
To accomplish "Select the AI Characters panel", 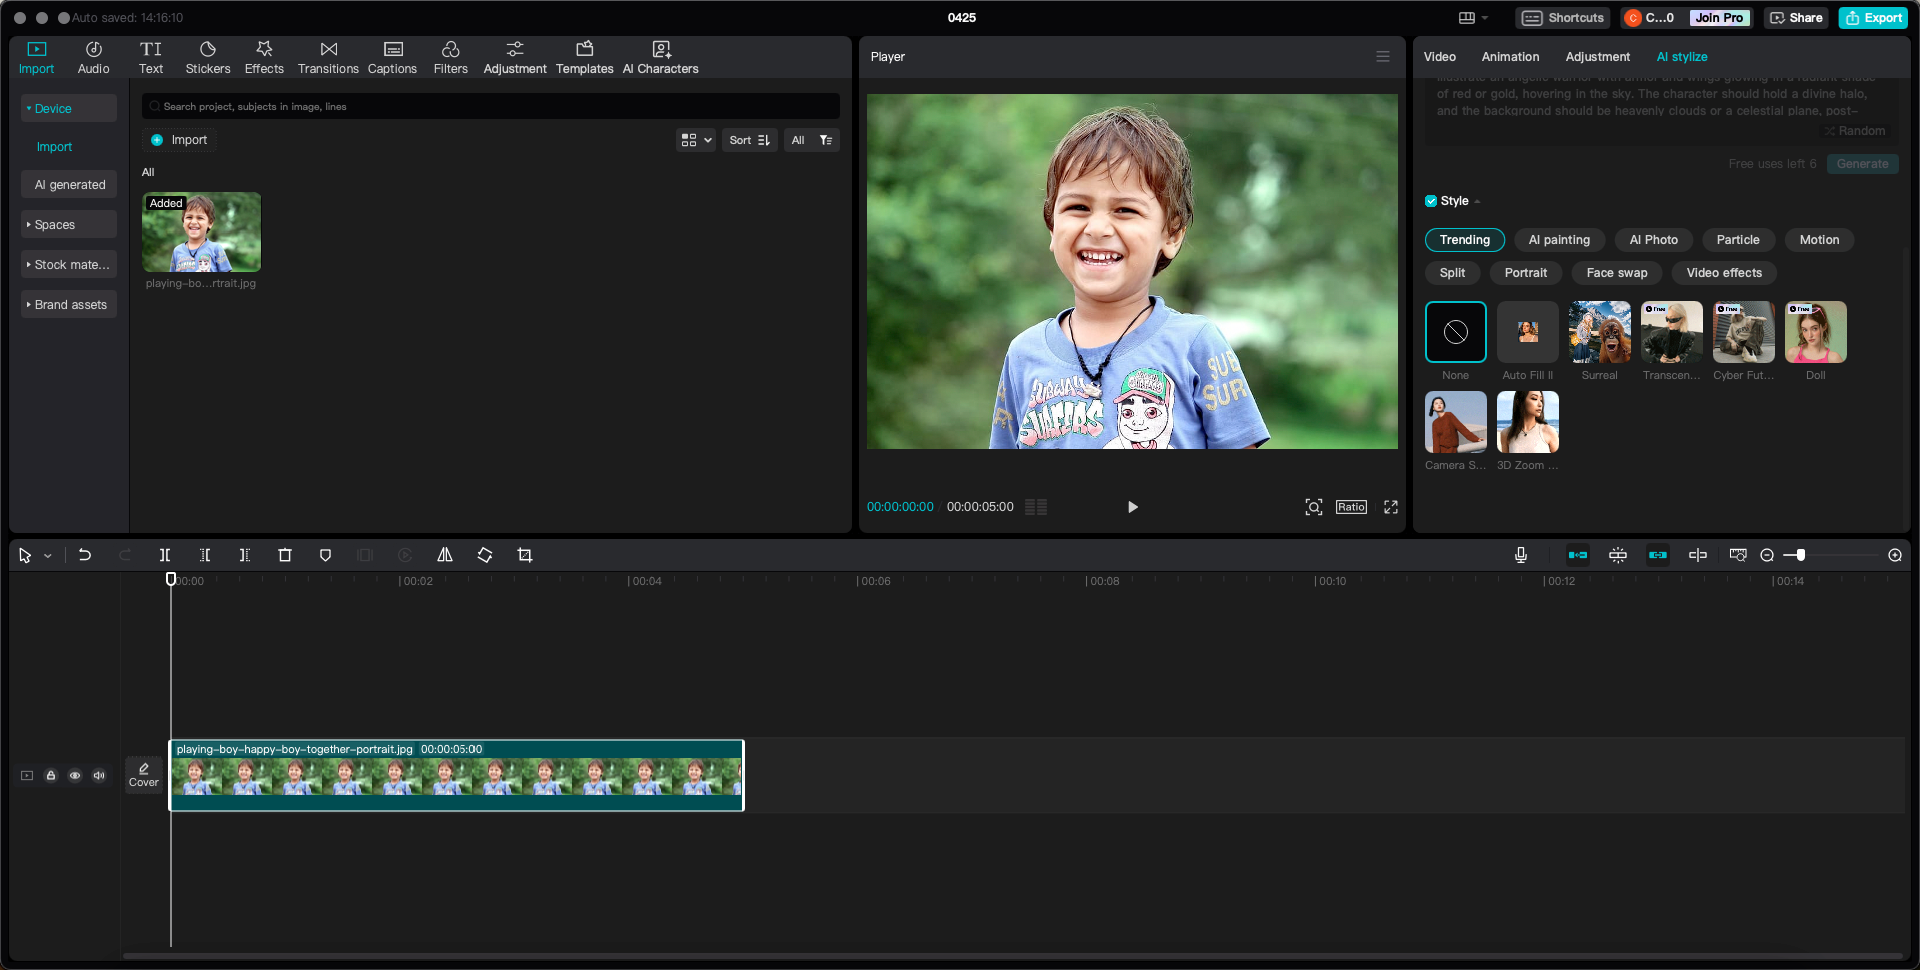I will coord(660,56).
